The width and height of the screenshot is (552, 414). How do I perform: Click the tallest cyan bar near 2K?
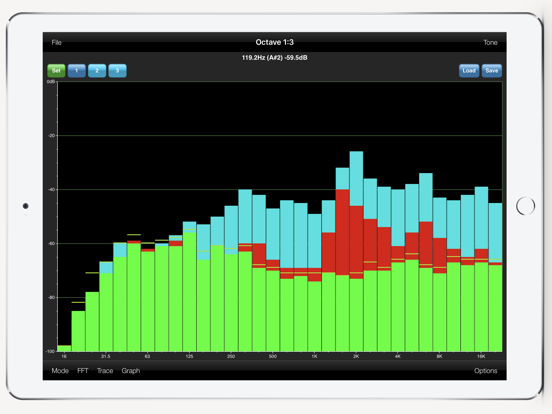tap(356, 178)
